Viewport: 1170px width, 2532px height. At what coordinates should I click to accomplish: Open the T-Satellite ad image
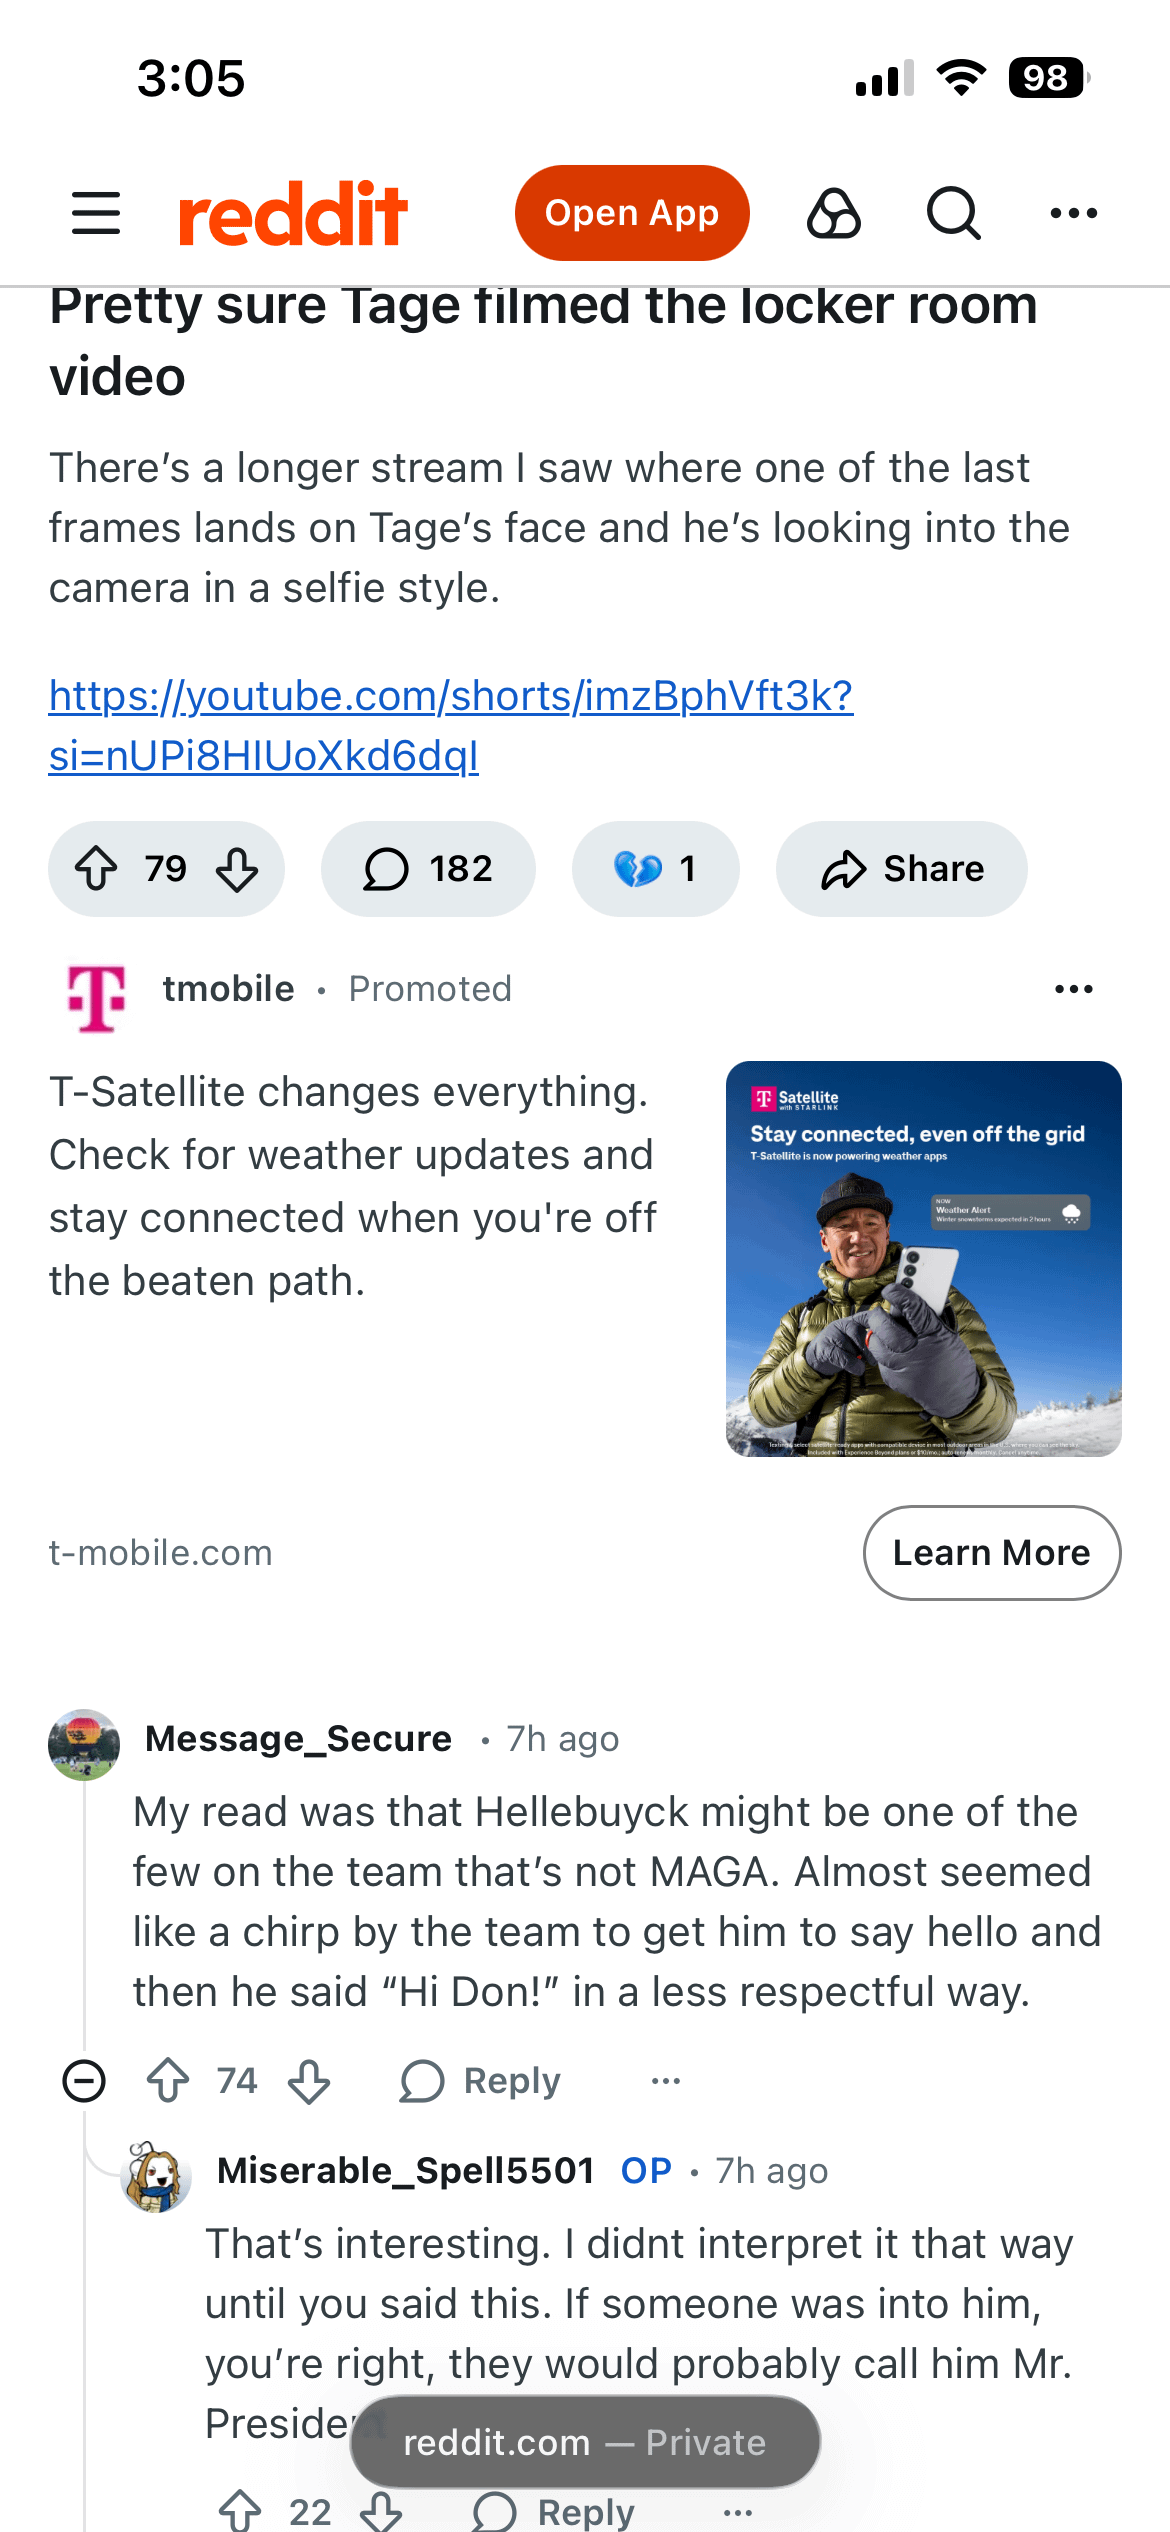(x=923, y=1258)
